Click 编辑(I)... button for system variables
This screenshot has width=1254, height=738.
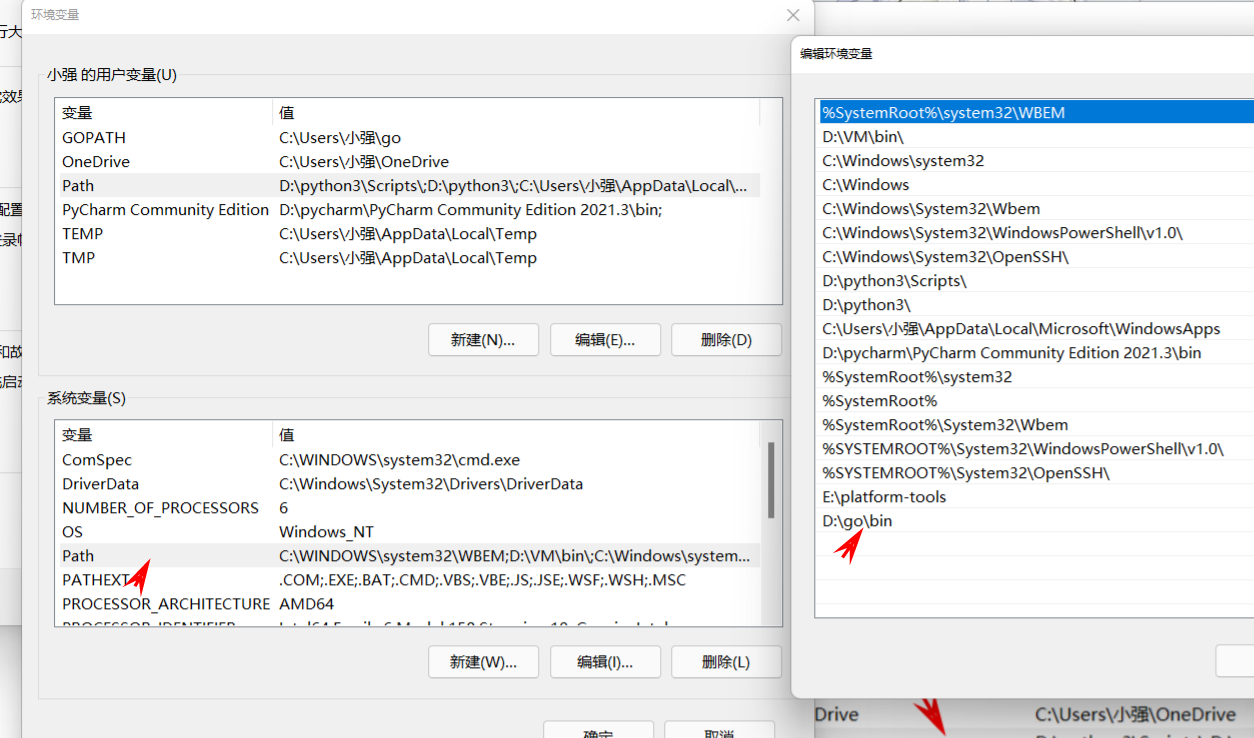coord(605,662)
